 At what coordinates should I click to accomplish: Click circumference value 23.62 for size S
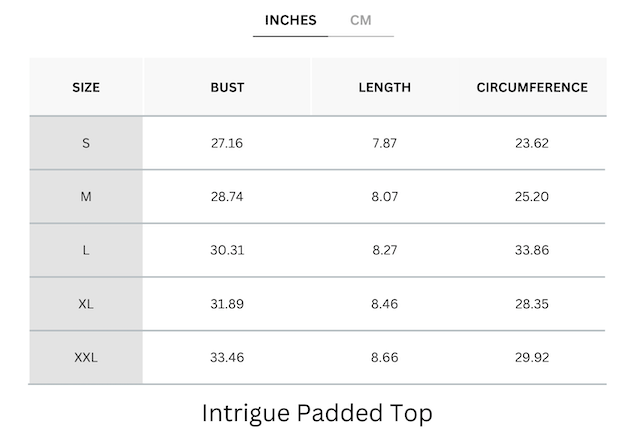click(x=532, y=143)
